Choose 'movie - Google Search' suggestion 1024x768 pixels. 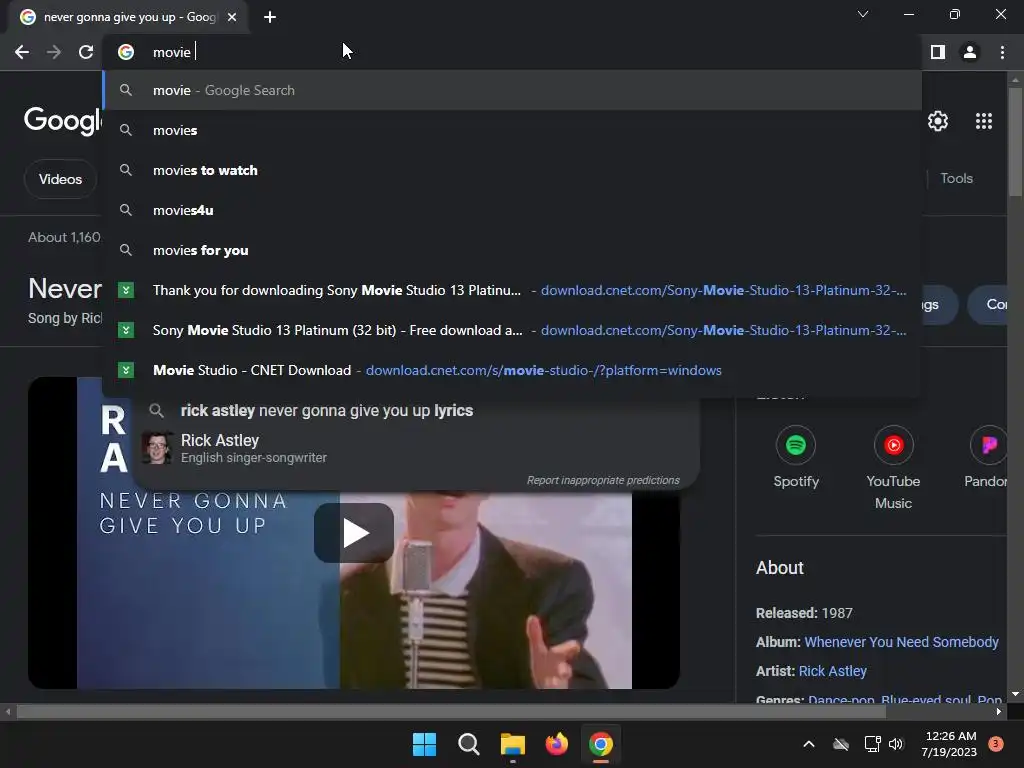point(512,90)
